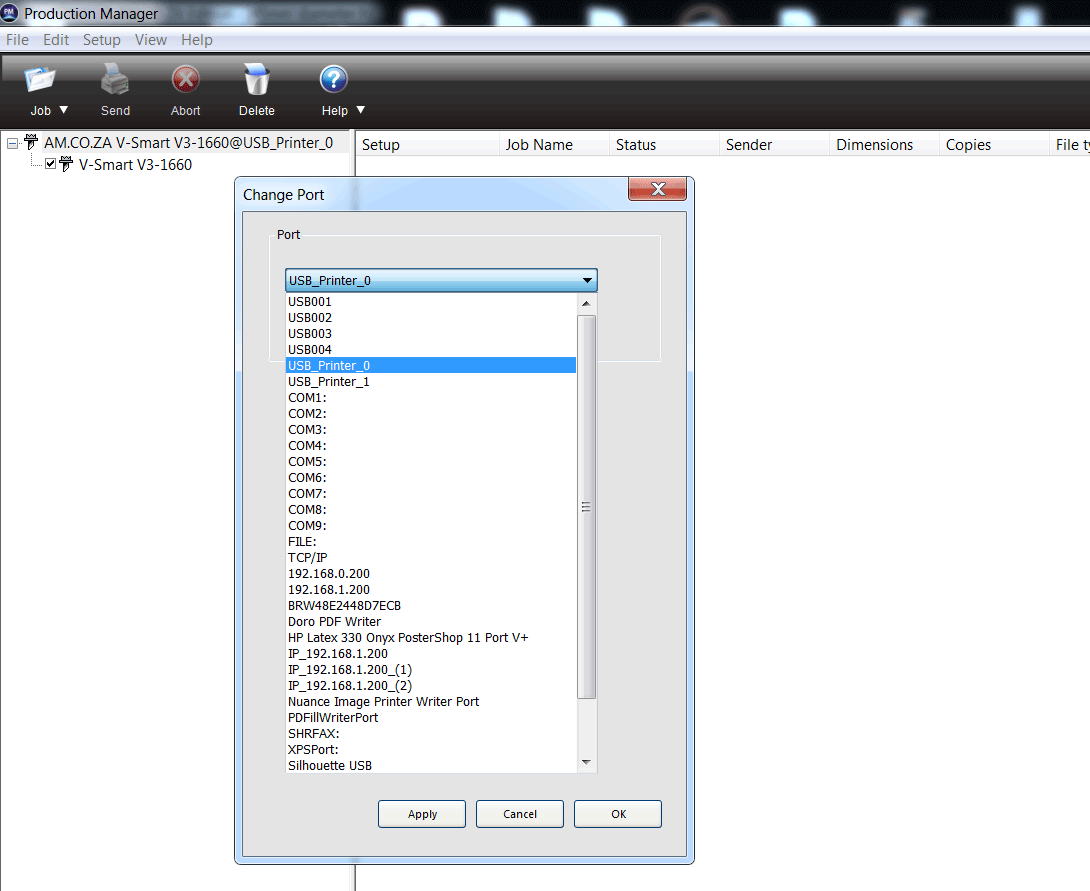Viewport: 1090px width, 891px height.
Task: Select the AM.CO.ZA V-Smart root printer node
Action: click(x=188, y=143)
